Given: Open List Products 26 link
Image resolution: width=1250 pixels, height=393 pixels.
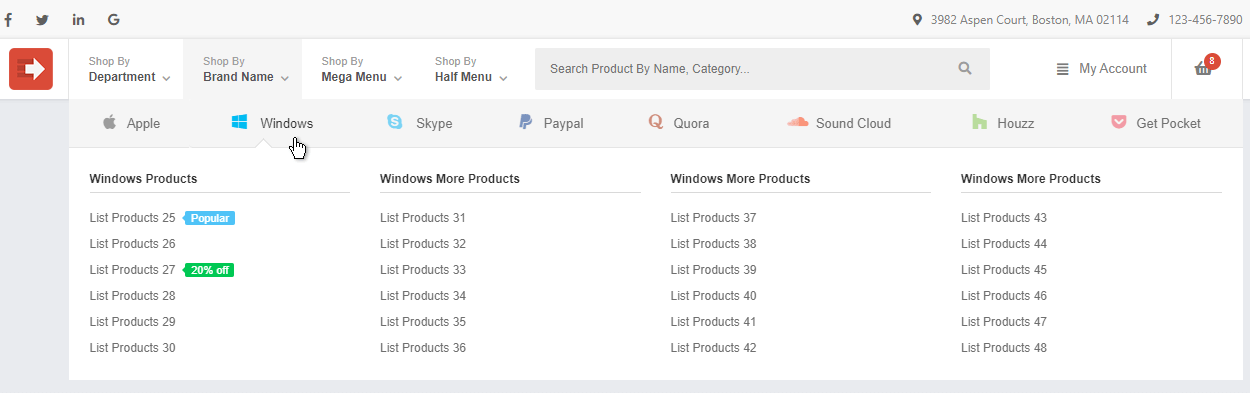Looking at the screenshot, I should click(x=132, y=244).
